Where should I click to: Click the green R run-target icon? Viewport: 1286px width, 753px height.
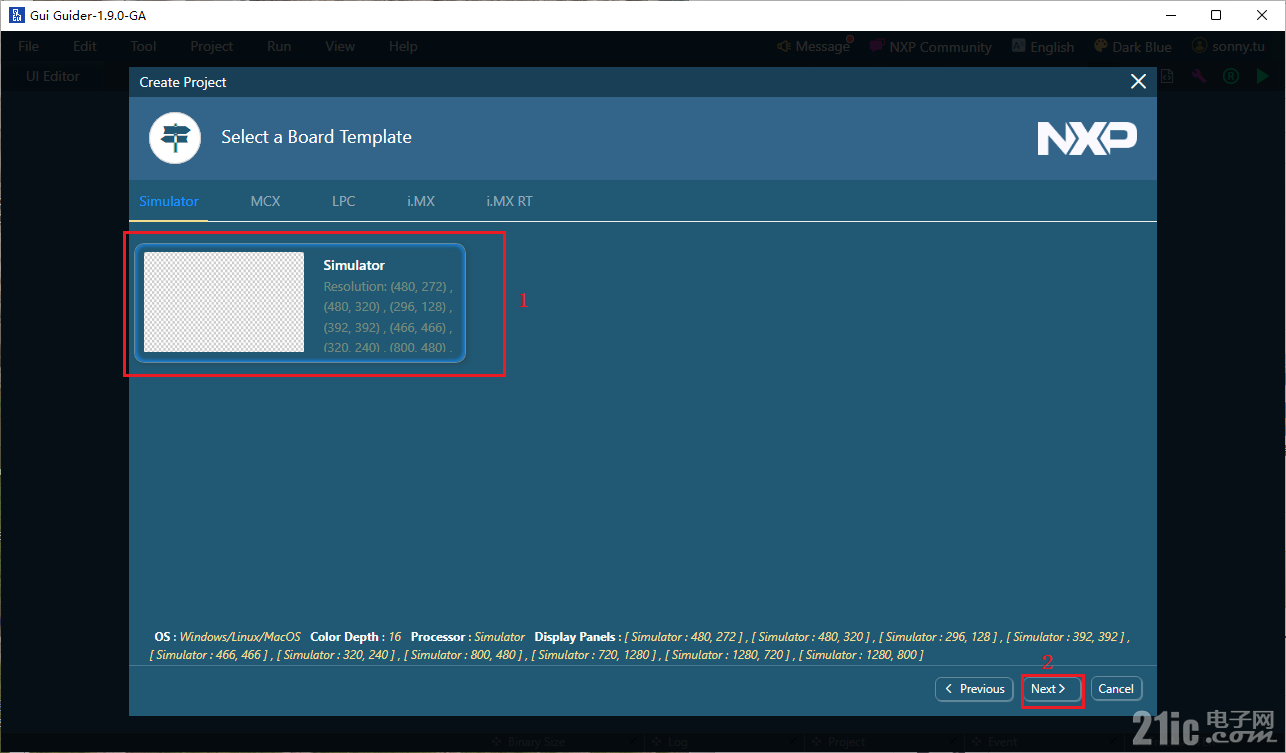1231,76
